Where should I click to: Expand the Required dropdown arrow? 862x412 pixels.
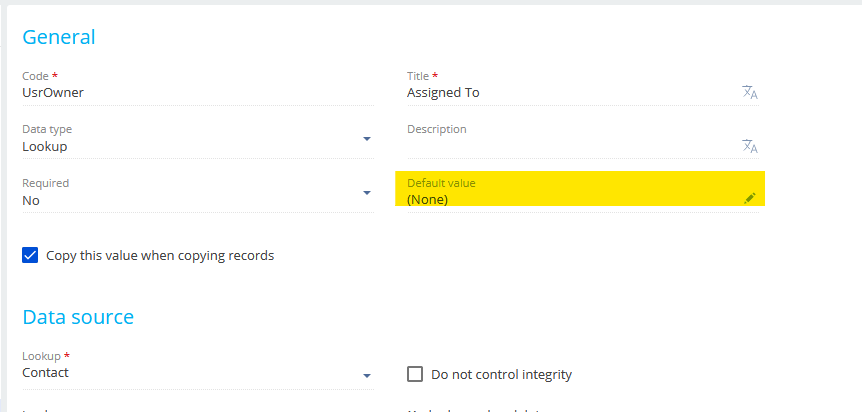click(x=367, y=193)
